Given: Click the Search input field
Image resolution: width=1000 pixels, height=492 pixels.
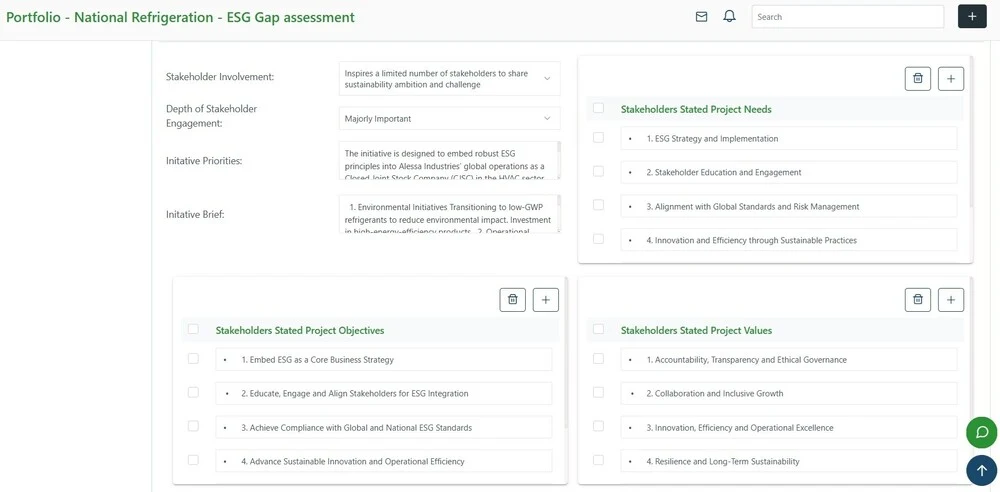Looking at the screenshot, I should pyautogui.click(x=847, y=17).
